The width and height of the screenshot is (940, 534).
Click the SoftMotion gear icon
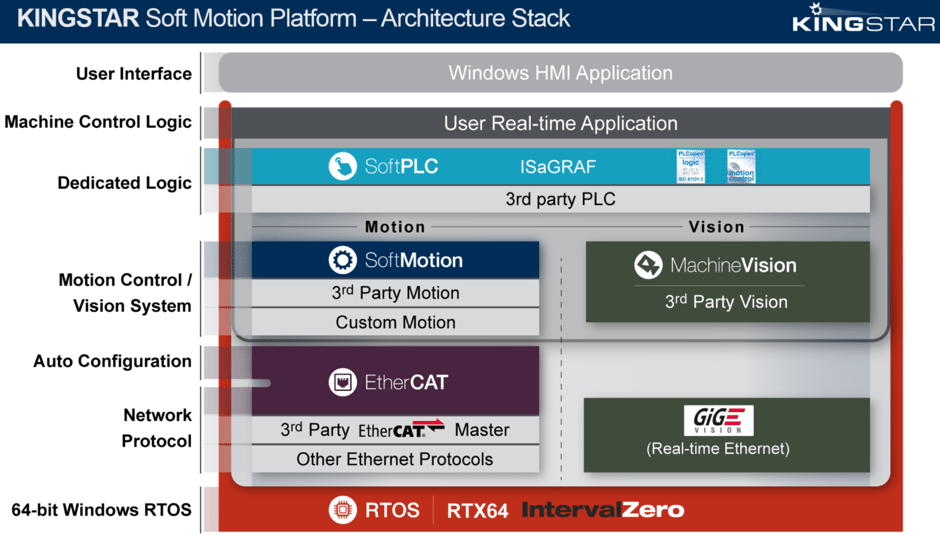tap(343, 260)
